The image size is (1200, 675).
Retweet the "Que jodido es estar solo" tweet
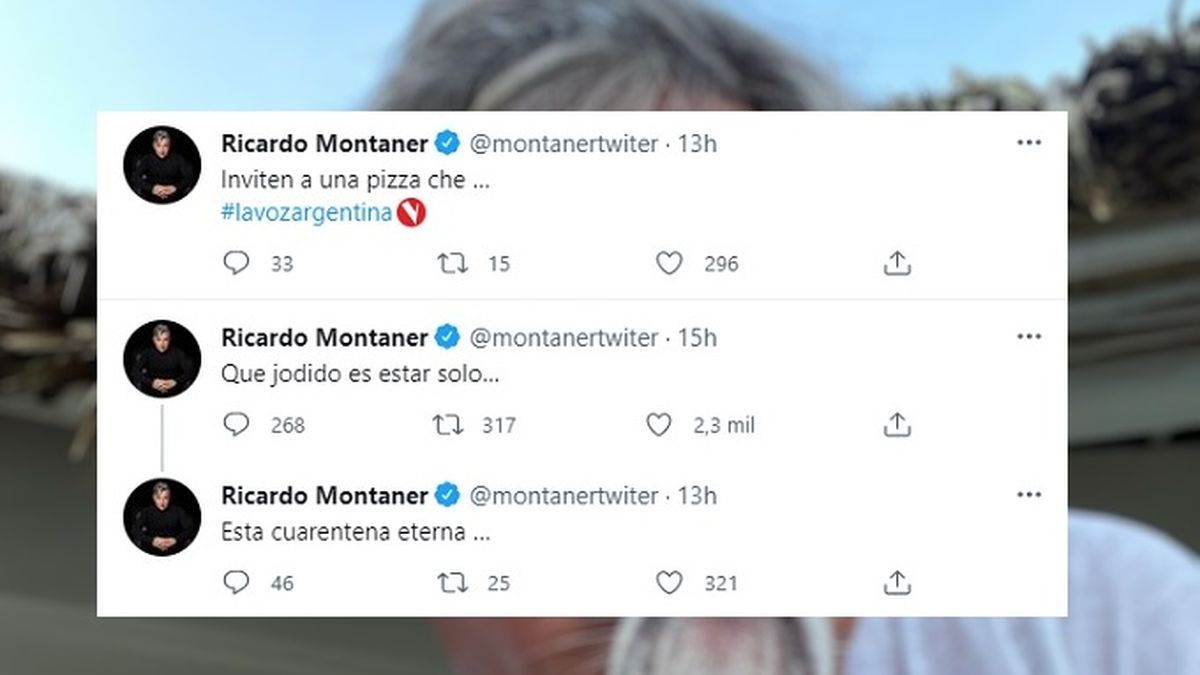point(446,424)
